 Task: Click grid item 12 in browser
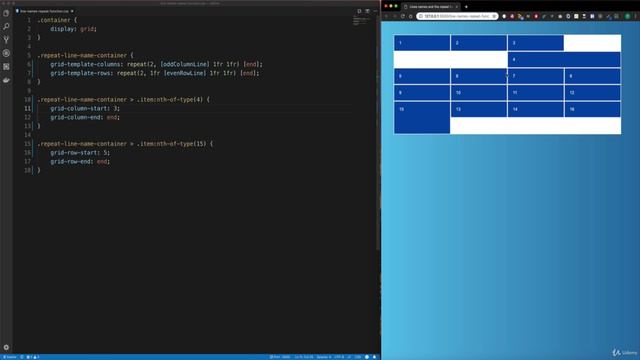tap(592, 93)
